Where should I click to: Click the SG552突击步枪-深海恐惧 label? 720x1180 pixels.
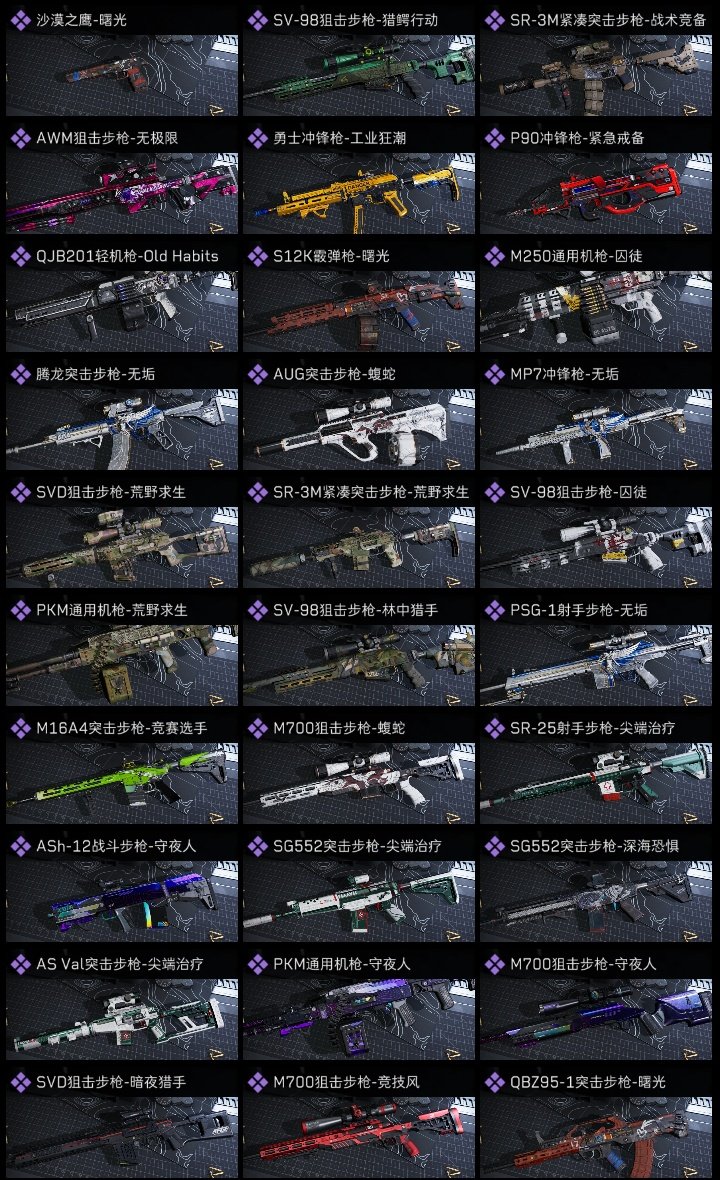(x=594, y=846)
